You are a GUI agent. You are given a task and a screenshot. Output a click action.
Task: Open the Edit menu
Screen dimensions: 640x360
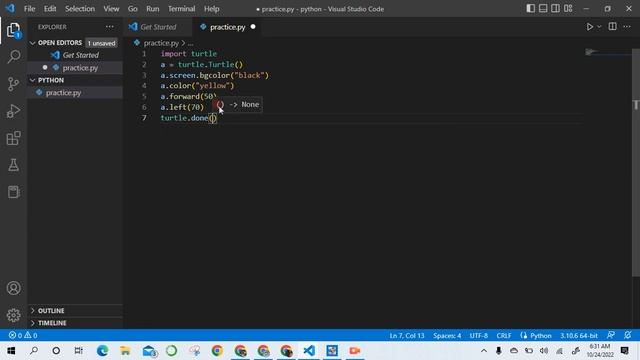coord(50,9)
